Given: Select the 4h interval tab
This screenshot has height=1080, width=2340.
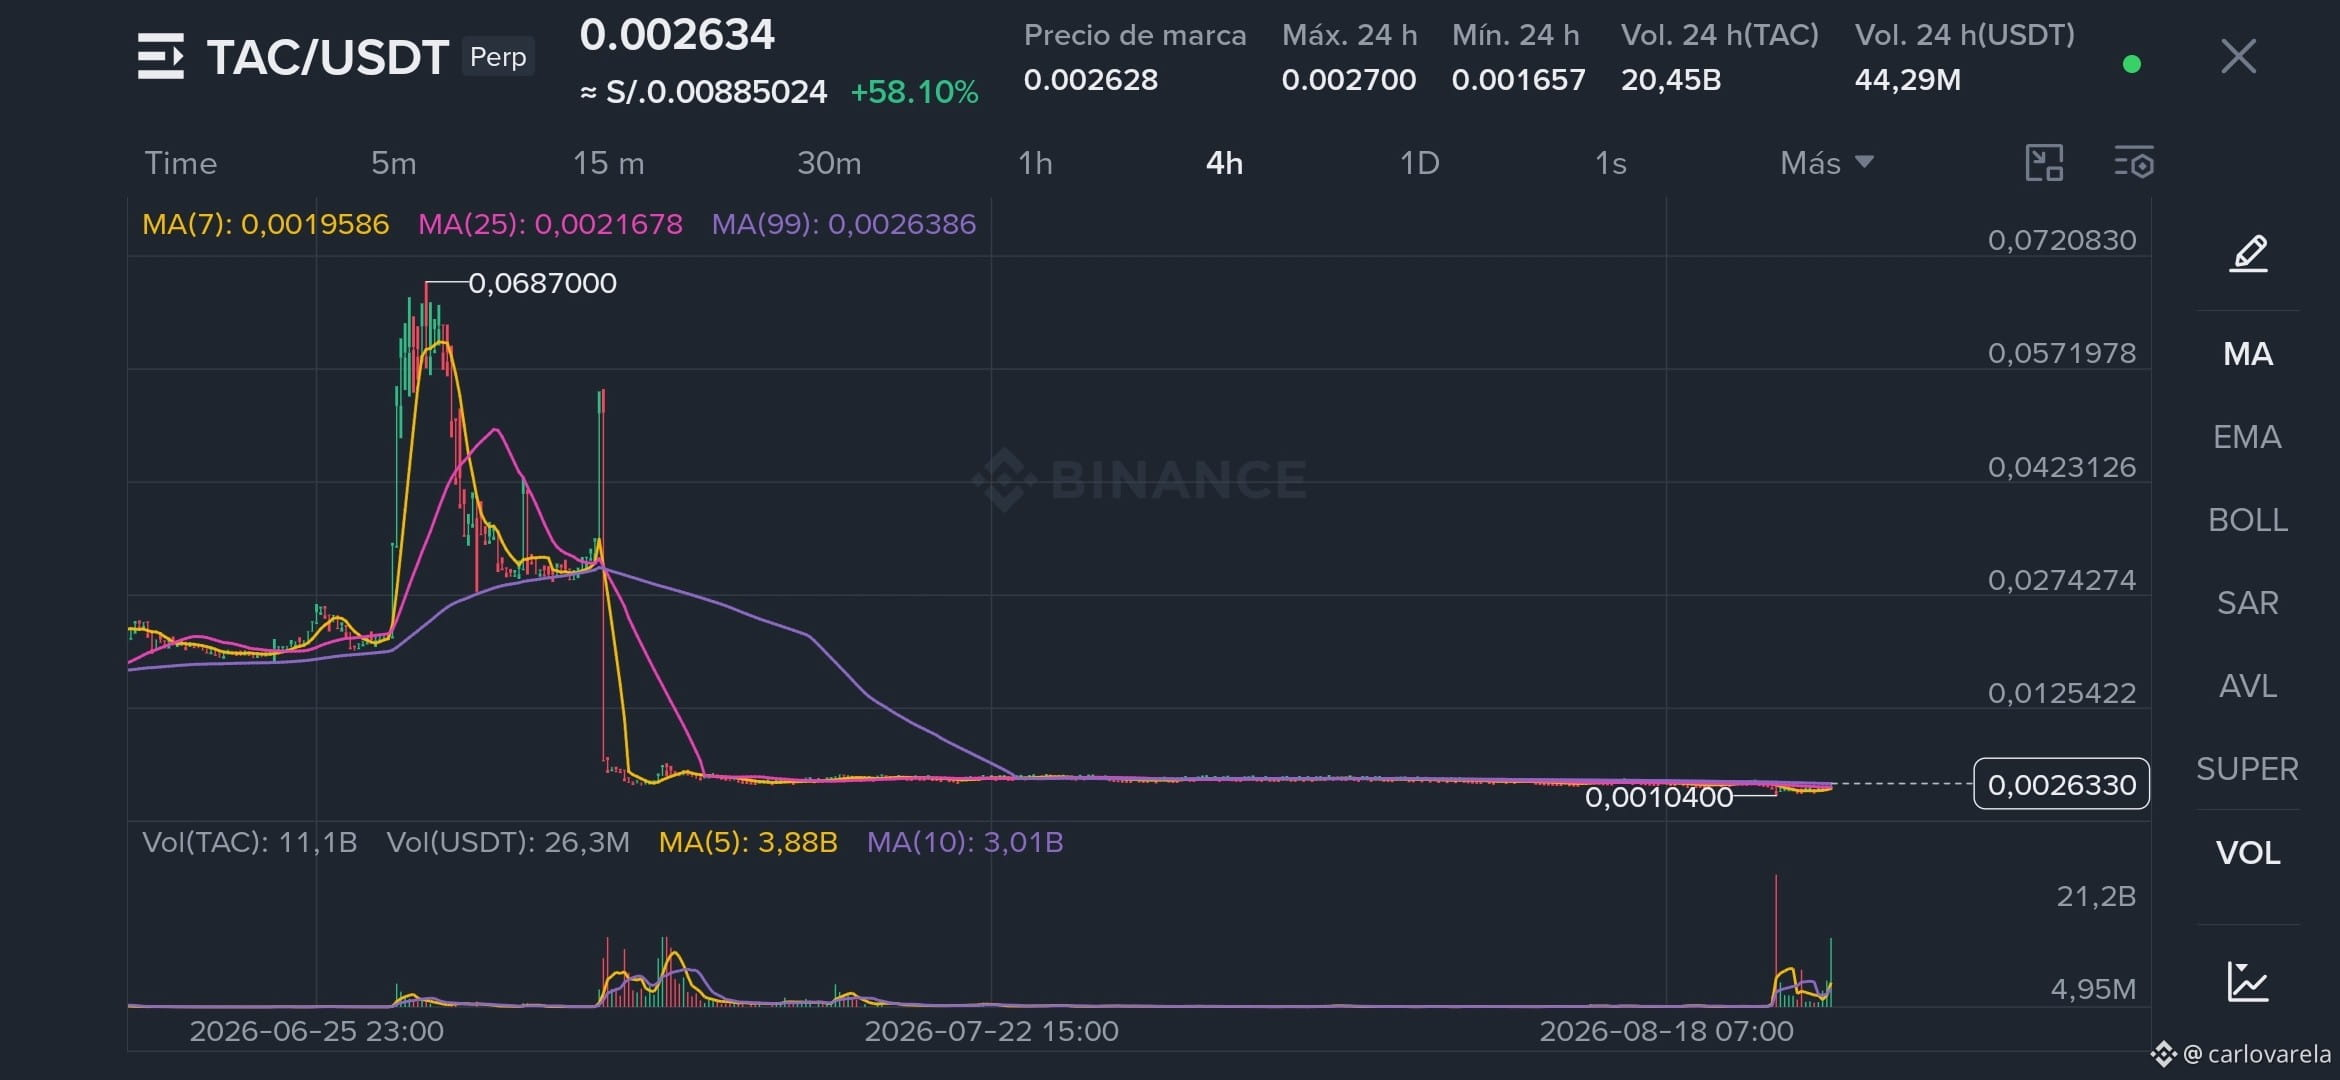Looking at the screenshot, I should coord(1224,163).
